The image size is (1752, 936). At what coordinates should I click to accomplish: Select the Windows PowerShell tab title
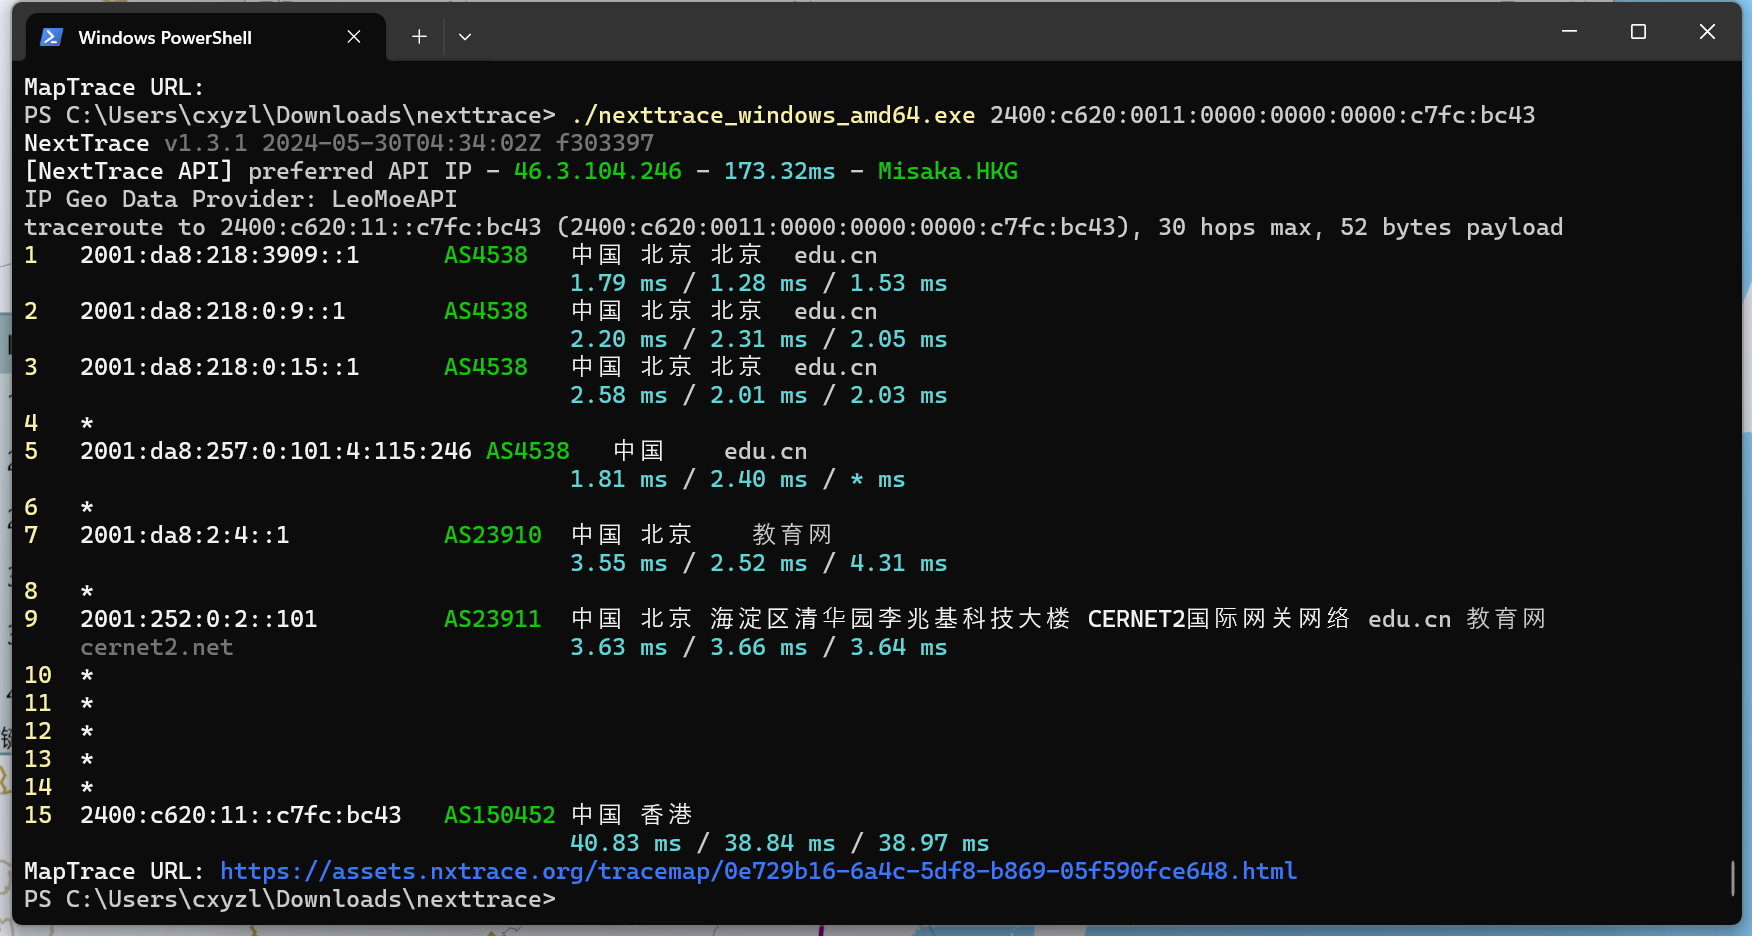165,38
